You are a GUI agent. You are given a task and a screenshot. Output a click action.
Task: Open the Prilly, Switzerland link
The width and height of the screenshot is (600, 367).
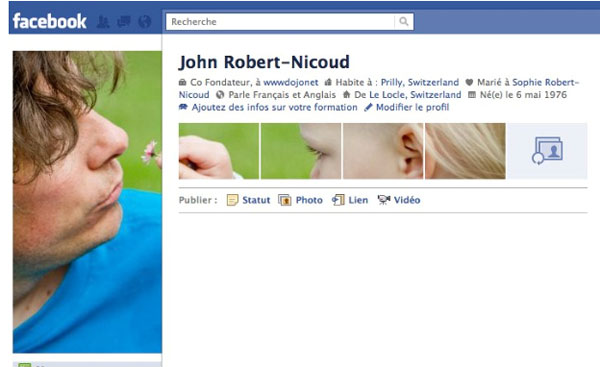420,82
